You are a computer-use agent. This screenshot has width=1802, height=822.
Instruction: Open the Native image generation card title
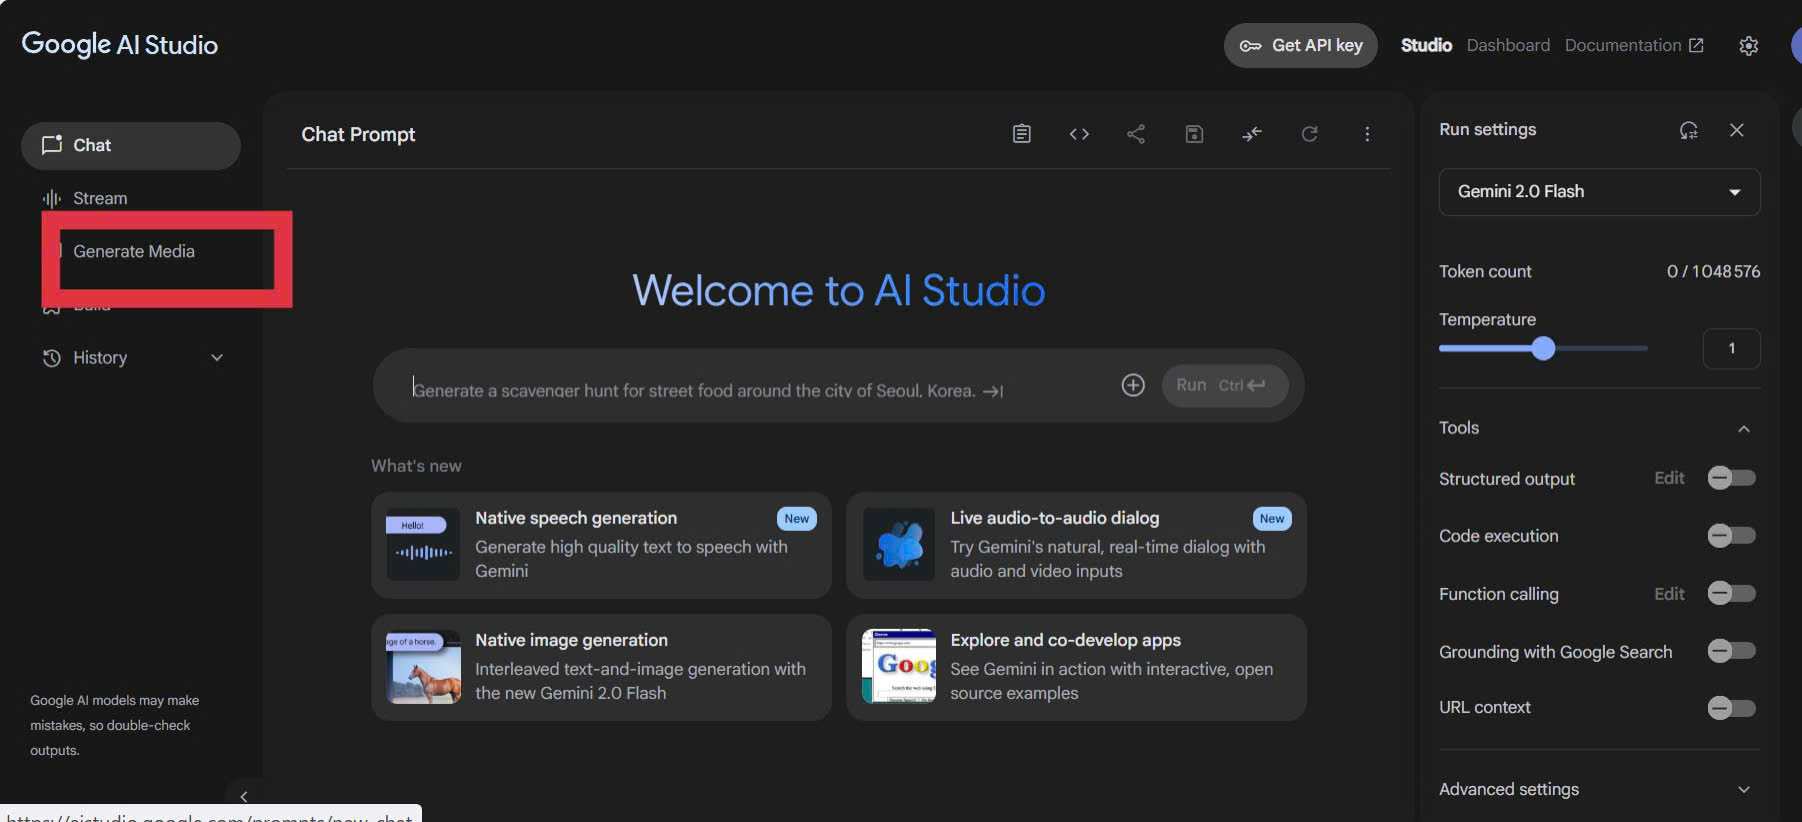pyautogui.click(x=571, y=640)
